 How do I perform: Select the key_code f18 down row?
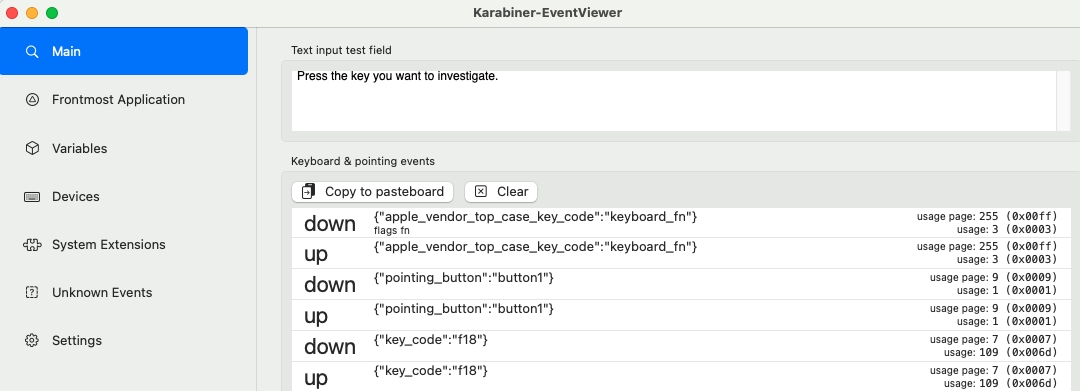coord(681,346)
